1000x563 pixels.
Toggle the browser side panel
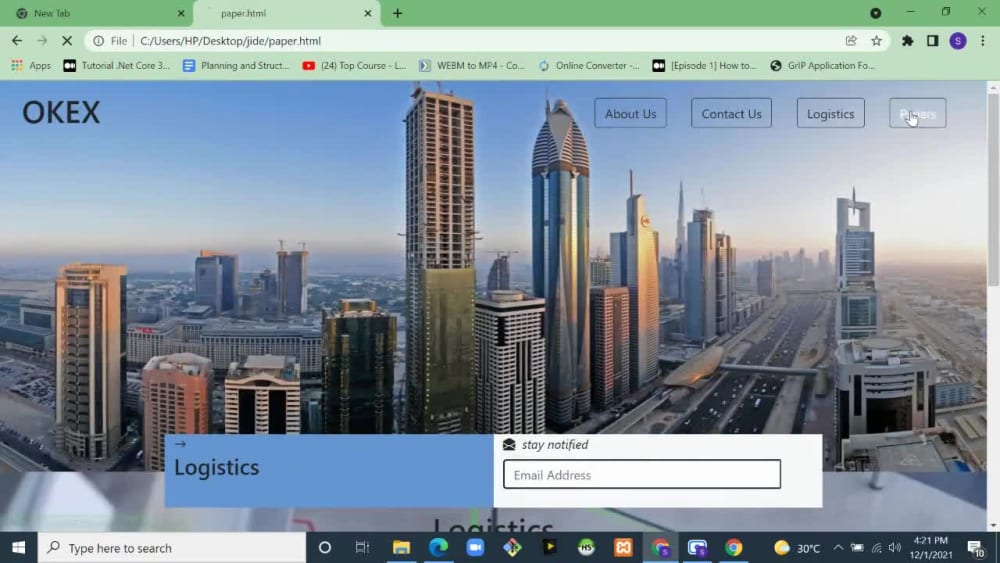click(932, 41)
